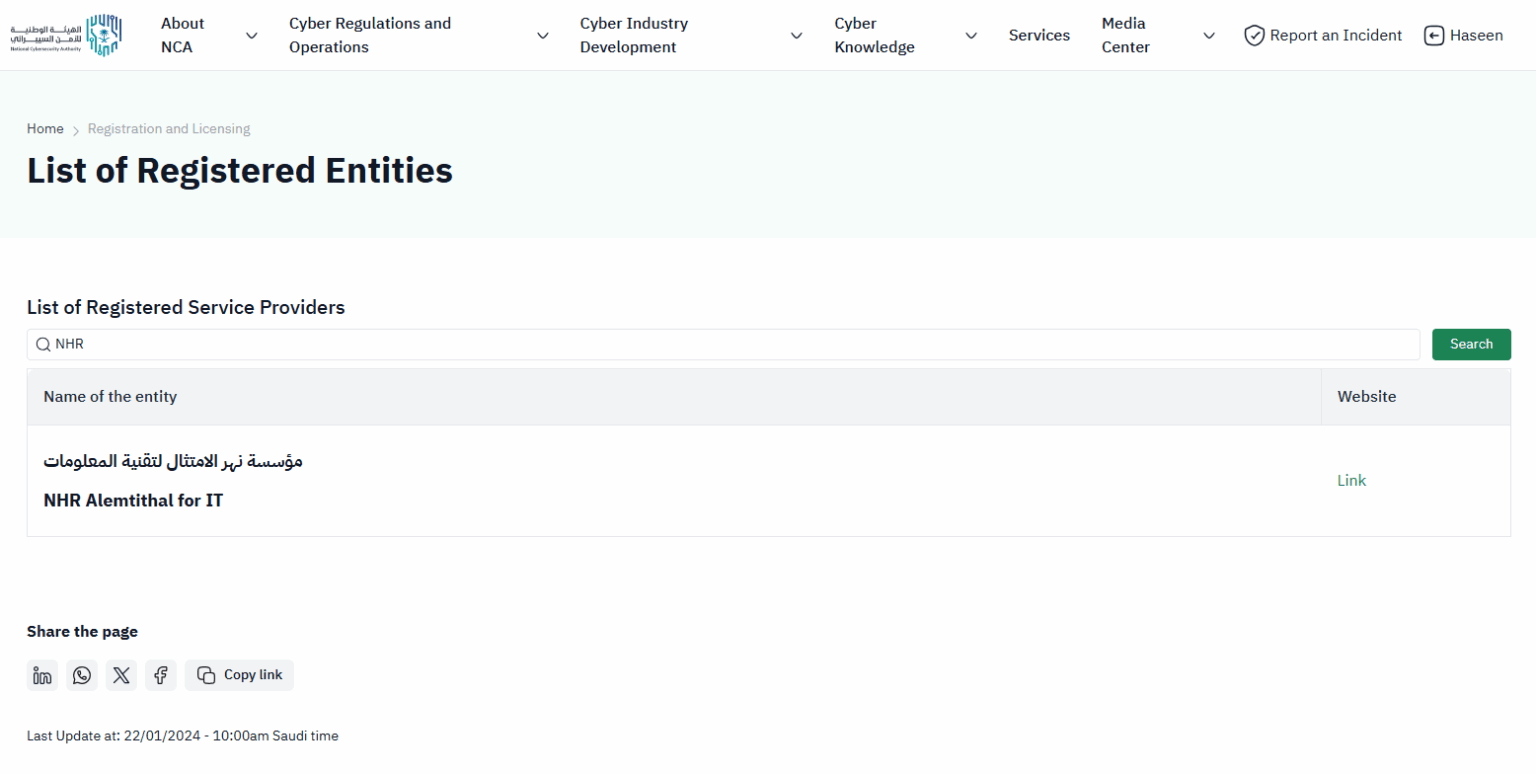Open the Services menu item
Image resolution: width=1536 pixels, height=774 pixels.
point(1039,35)
